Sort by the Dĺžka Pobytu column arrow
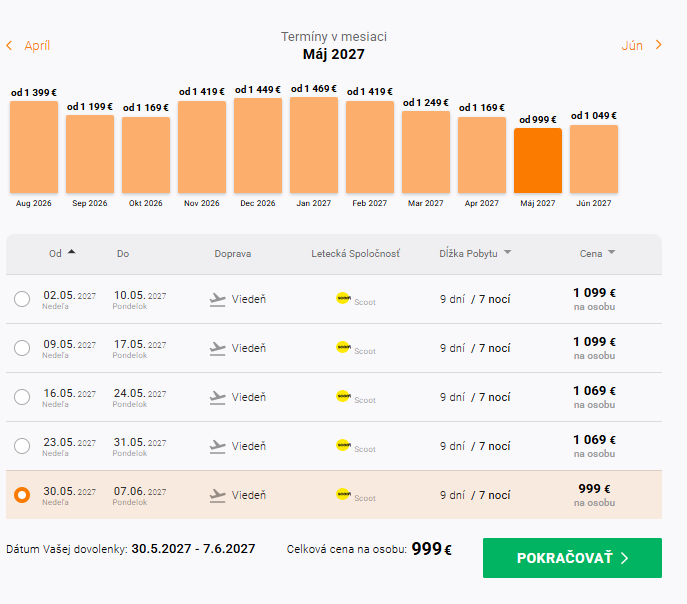Viewport: 687px width, 604px height. click(507, 252)
